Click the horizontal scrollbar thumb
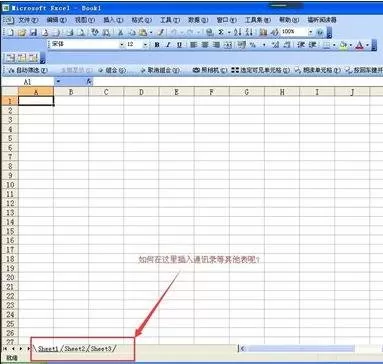This screenshot has height=364, width=383. [301, 349]
